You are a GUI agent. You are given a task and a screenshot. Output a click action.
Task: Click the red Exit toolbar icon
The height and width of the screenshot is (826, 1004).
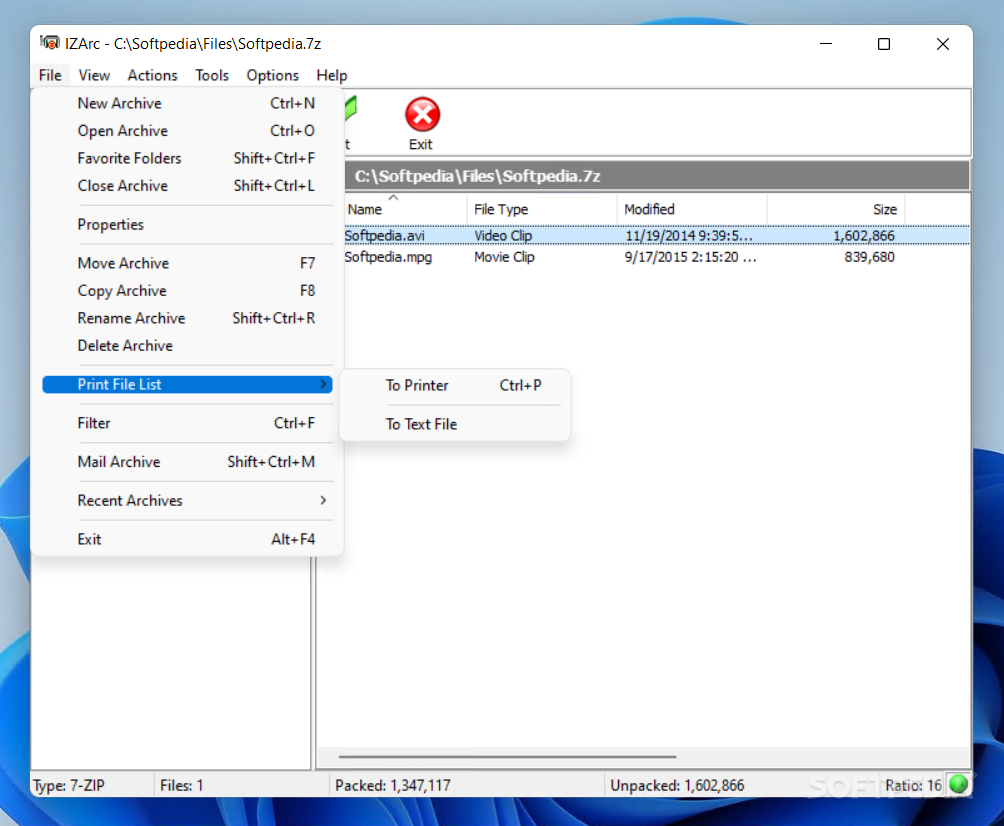[x=422, y=115]
